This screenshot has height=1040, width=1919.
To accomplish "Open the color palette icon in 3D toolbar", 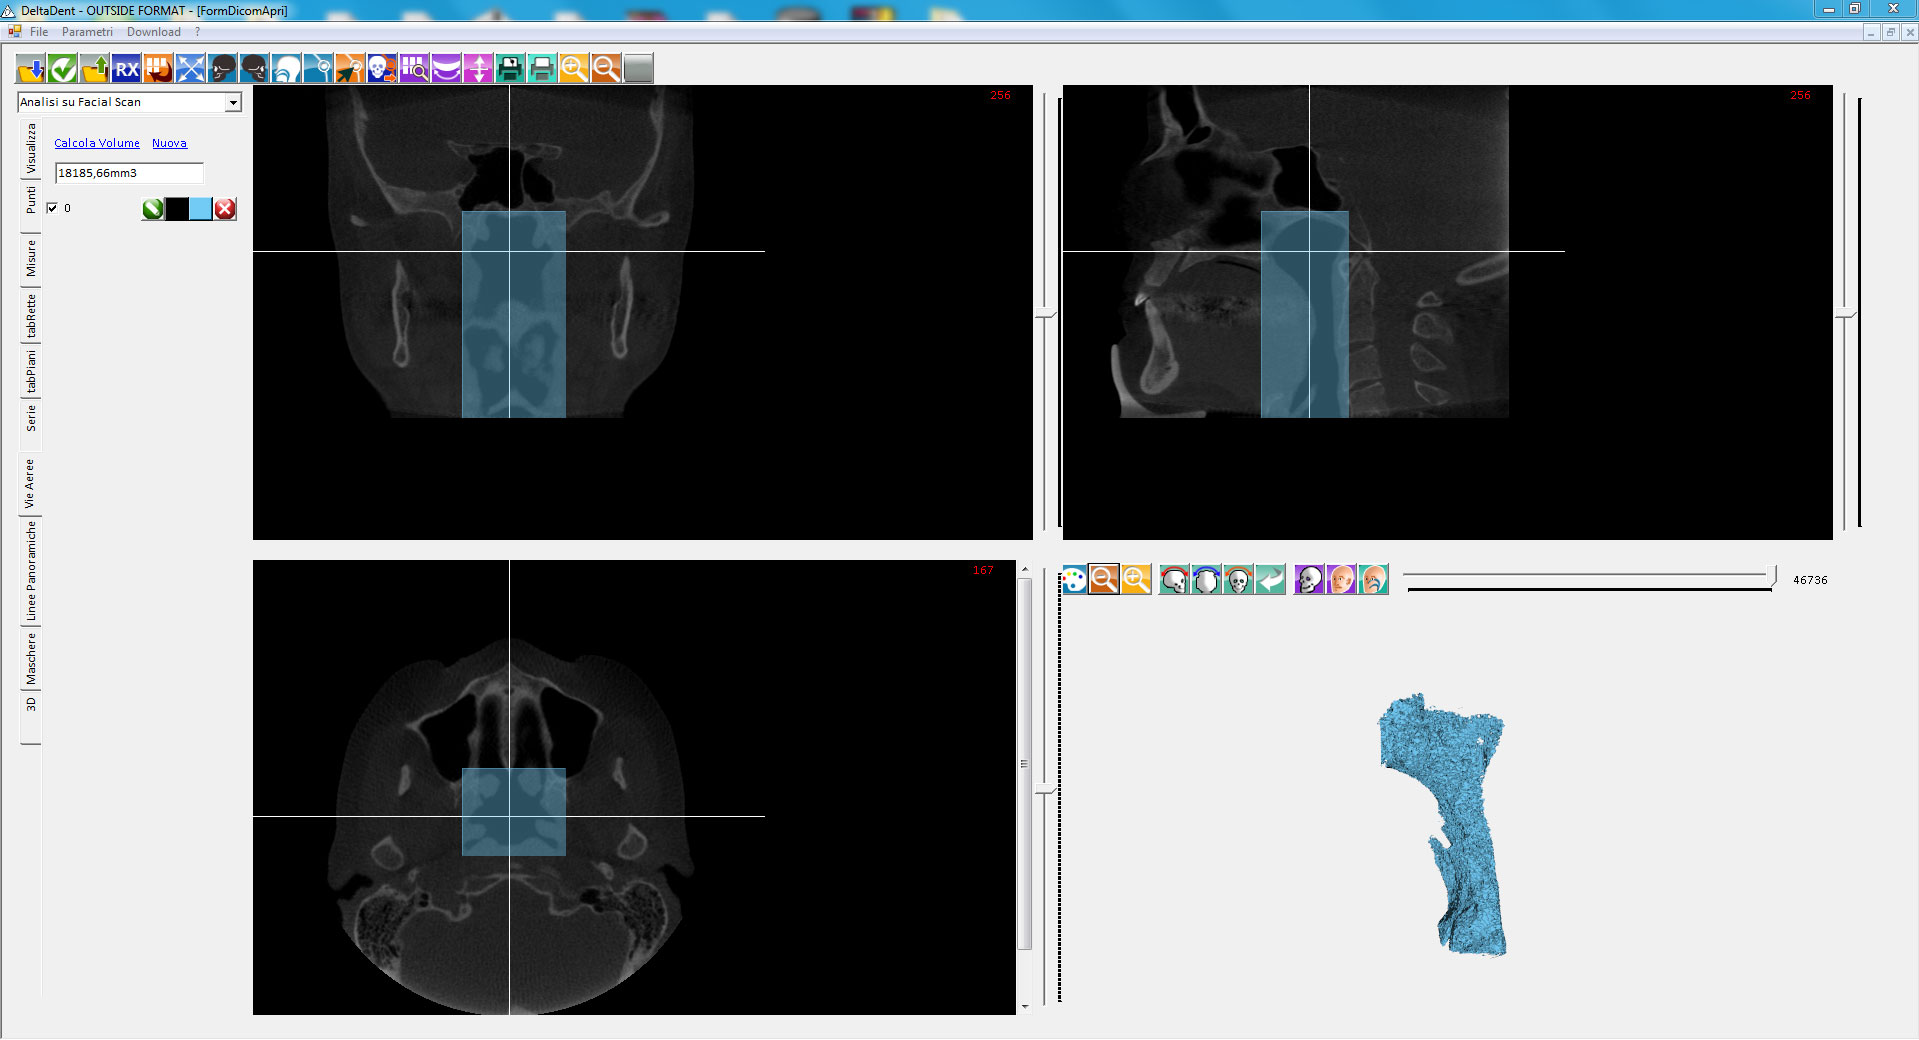I will click(x=1074, y=579).
